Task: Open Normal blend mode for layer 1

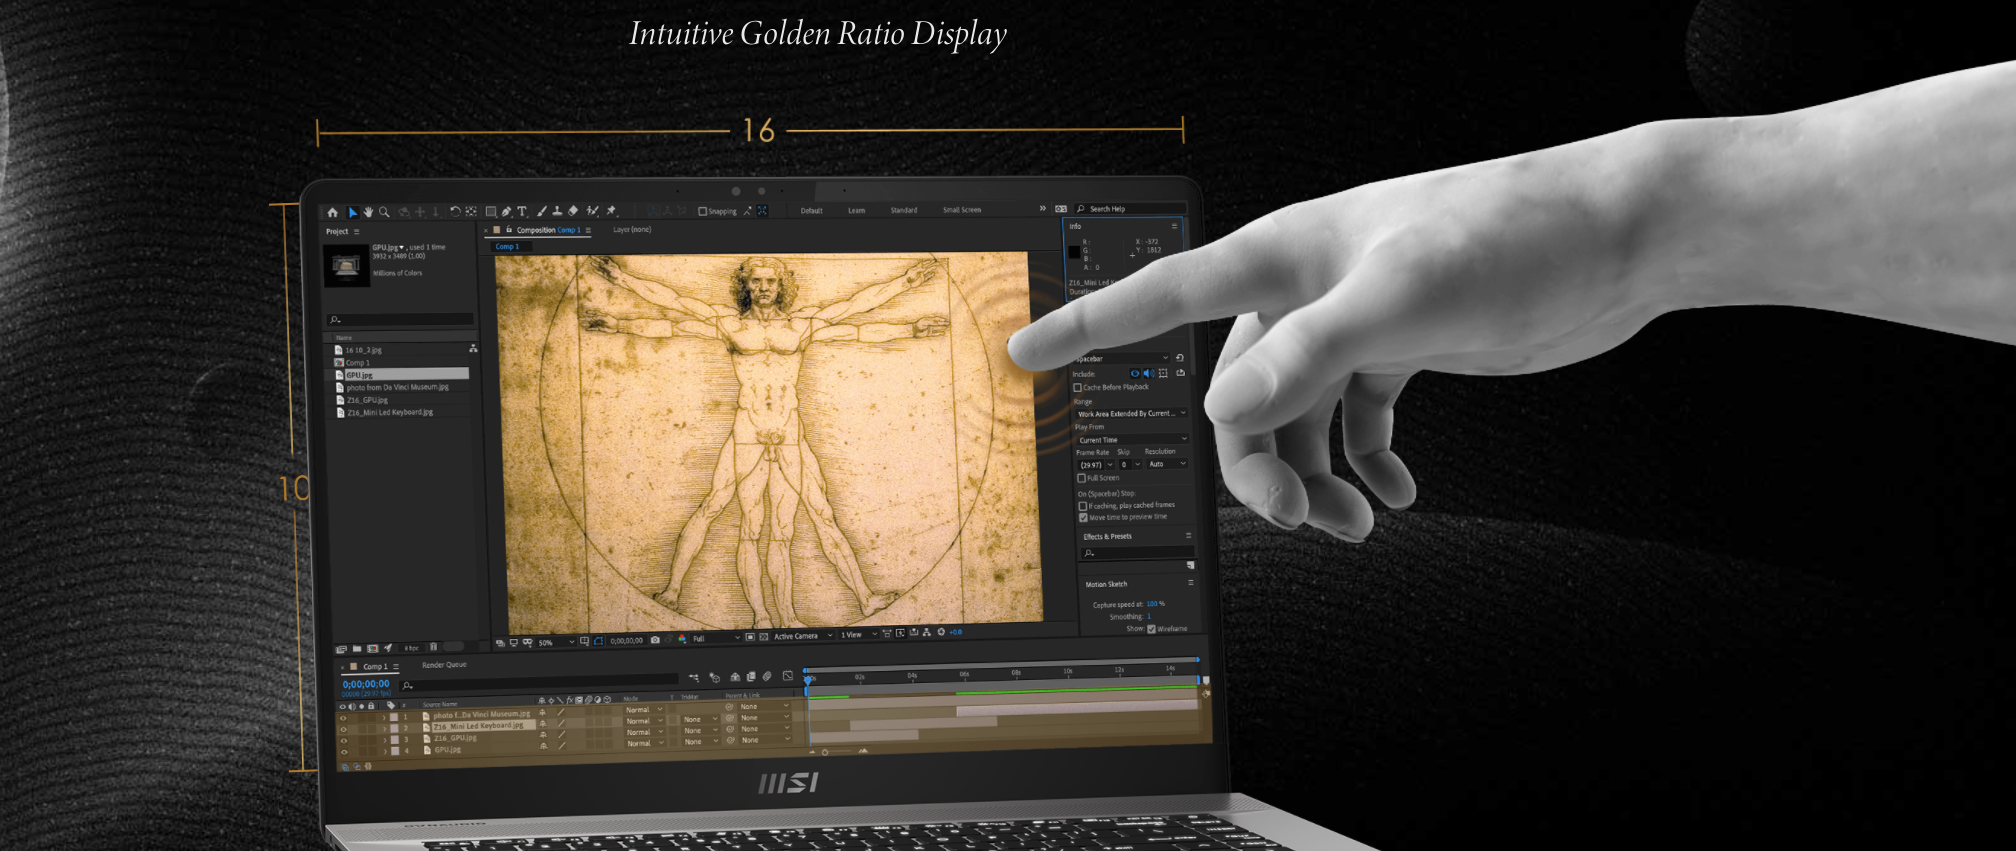Action: 644,709
